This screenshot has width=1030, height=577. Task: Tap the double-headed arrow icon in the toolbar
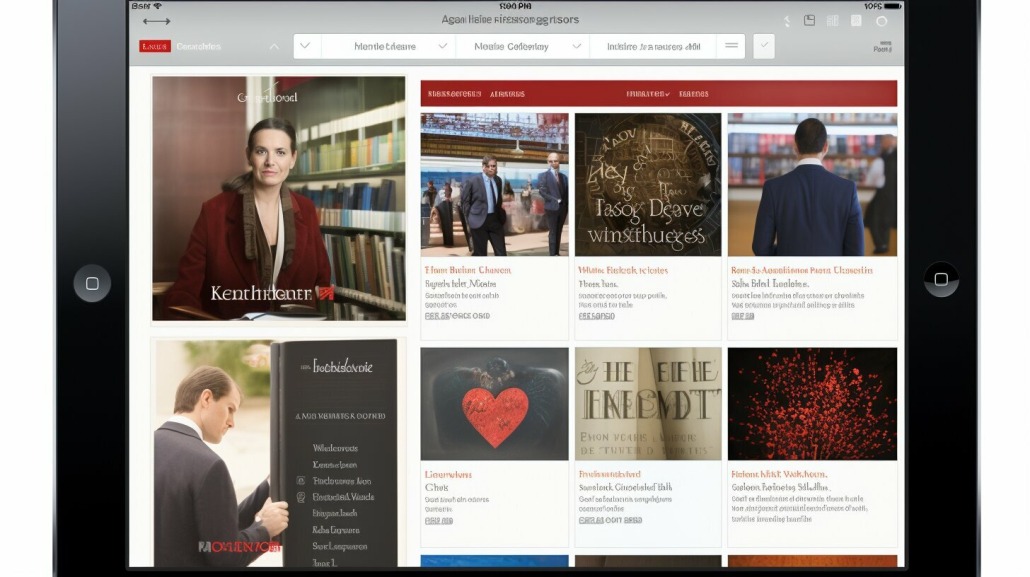point(156,21)
